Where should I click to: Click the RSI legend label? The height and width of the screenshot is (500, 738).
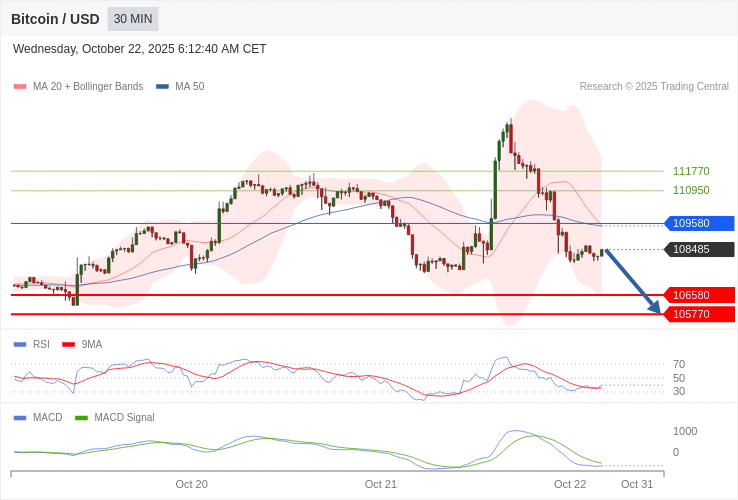41,345
